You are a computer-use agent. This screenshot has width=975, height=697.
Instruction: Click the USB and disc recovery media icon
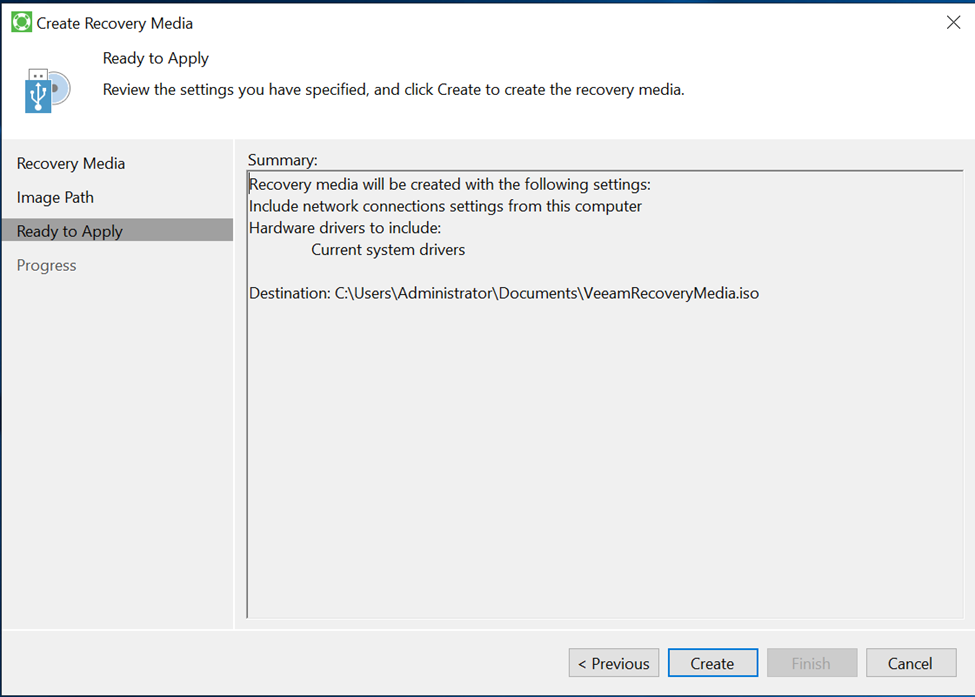pyautogui.click(x=47, y=90)
